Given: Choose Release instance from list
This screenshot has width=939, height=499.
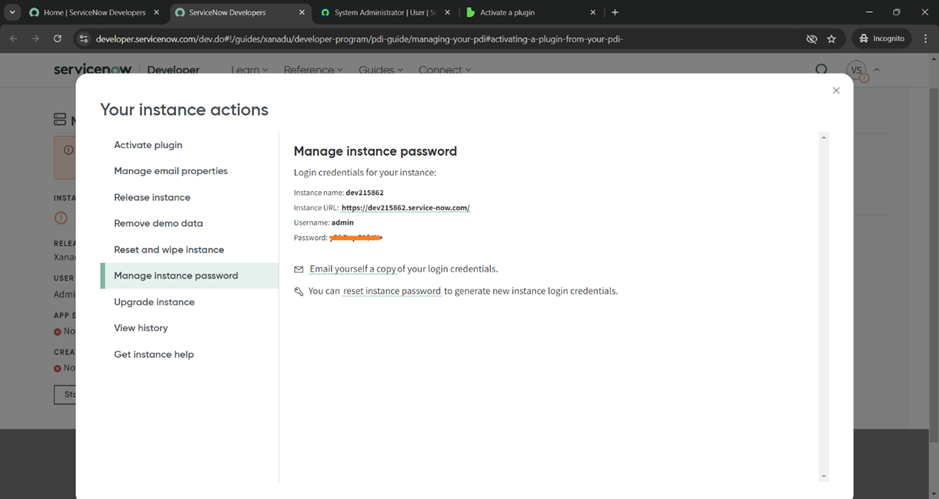Looking at the screenshot, I should point(152,197).
